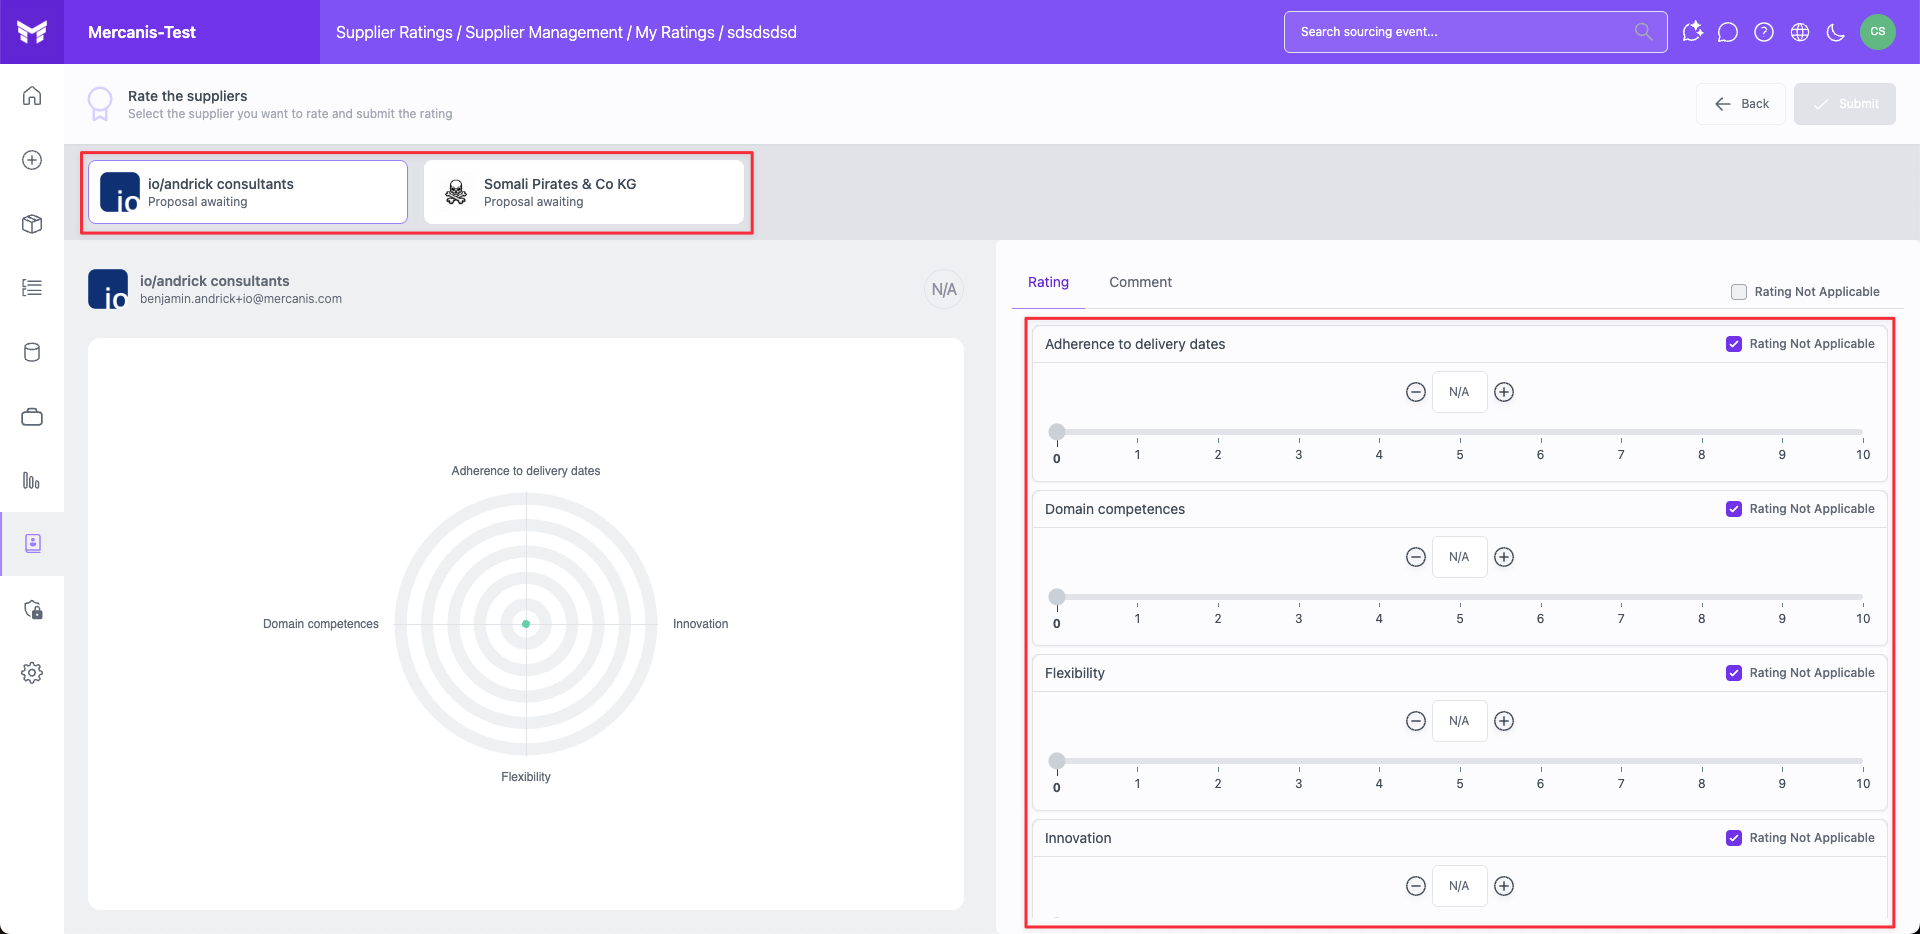Click the plus circle sidebar icon

(32, 160)
